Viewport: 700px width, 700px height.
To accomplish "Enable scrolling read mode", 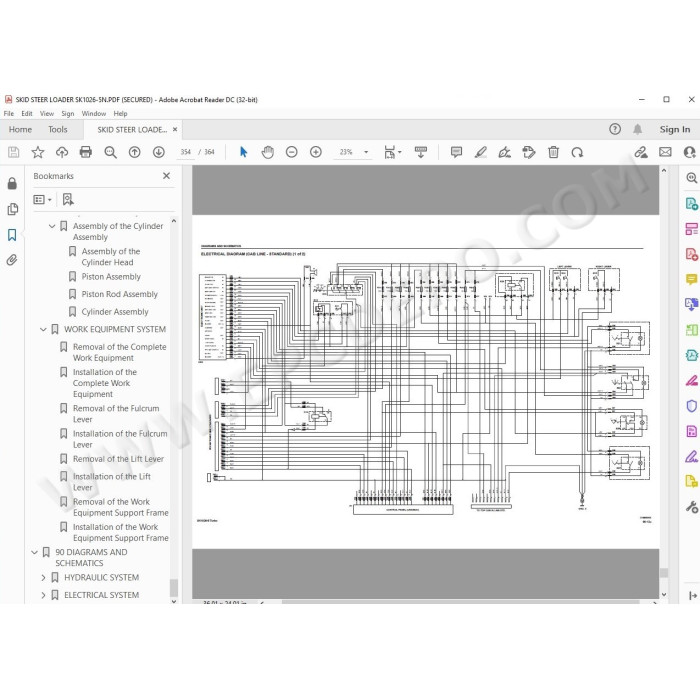I will [421, 152].
